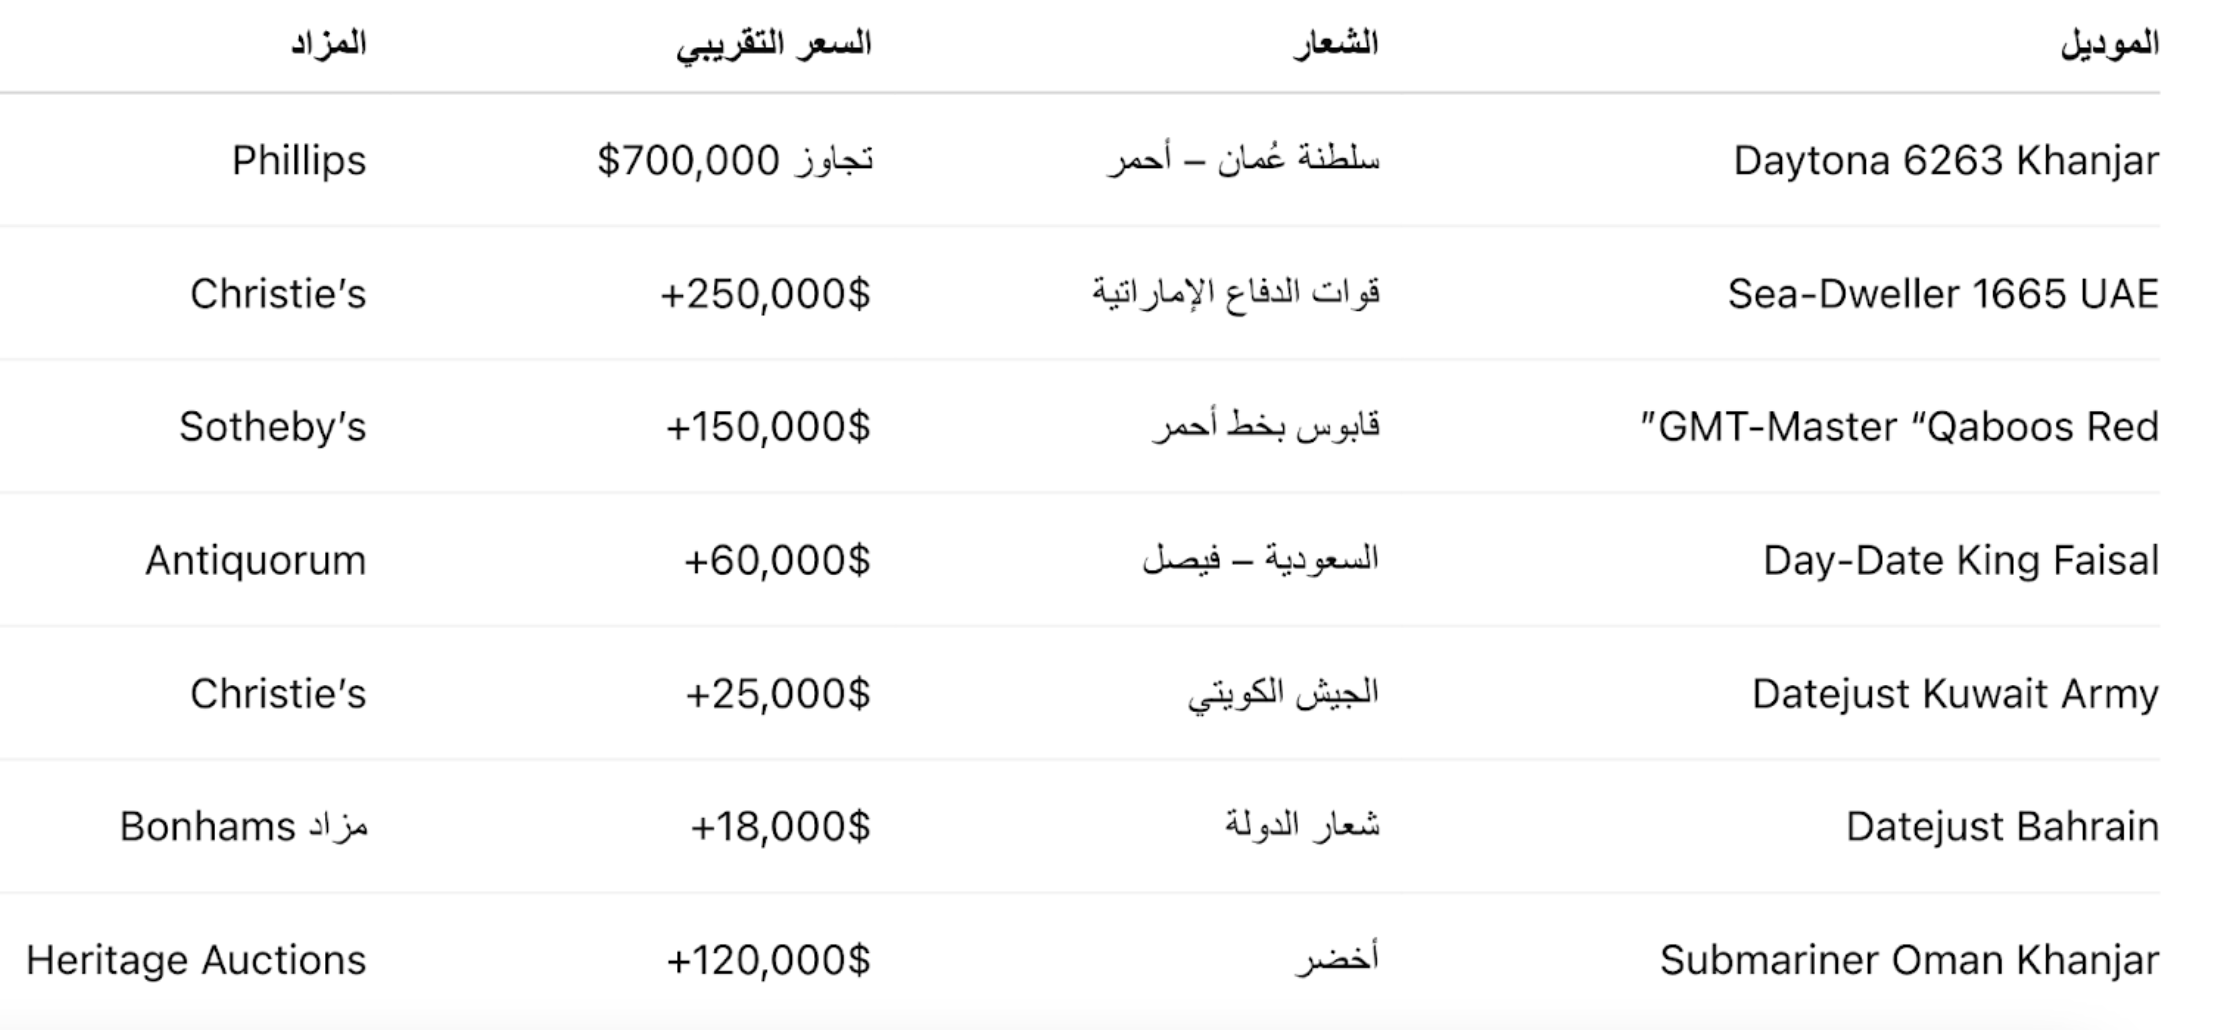
Task: Select the Heritage Auctions cell
Action: point(196,960)
